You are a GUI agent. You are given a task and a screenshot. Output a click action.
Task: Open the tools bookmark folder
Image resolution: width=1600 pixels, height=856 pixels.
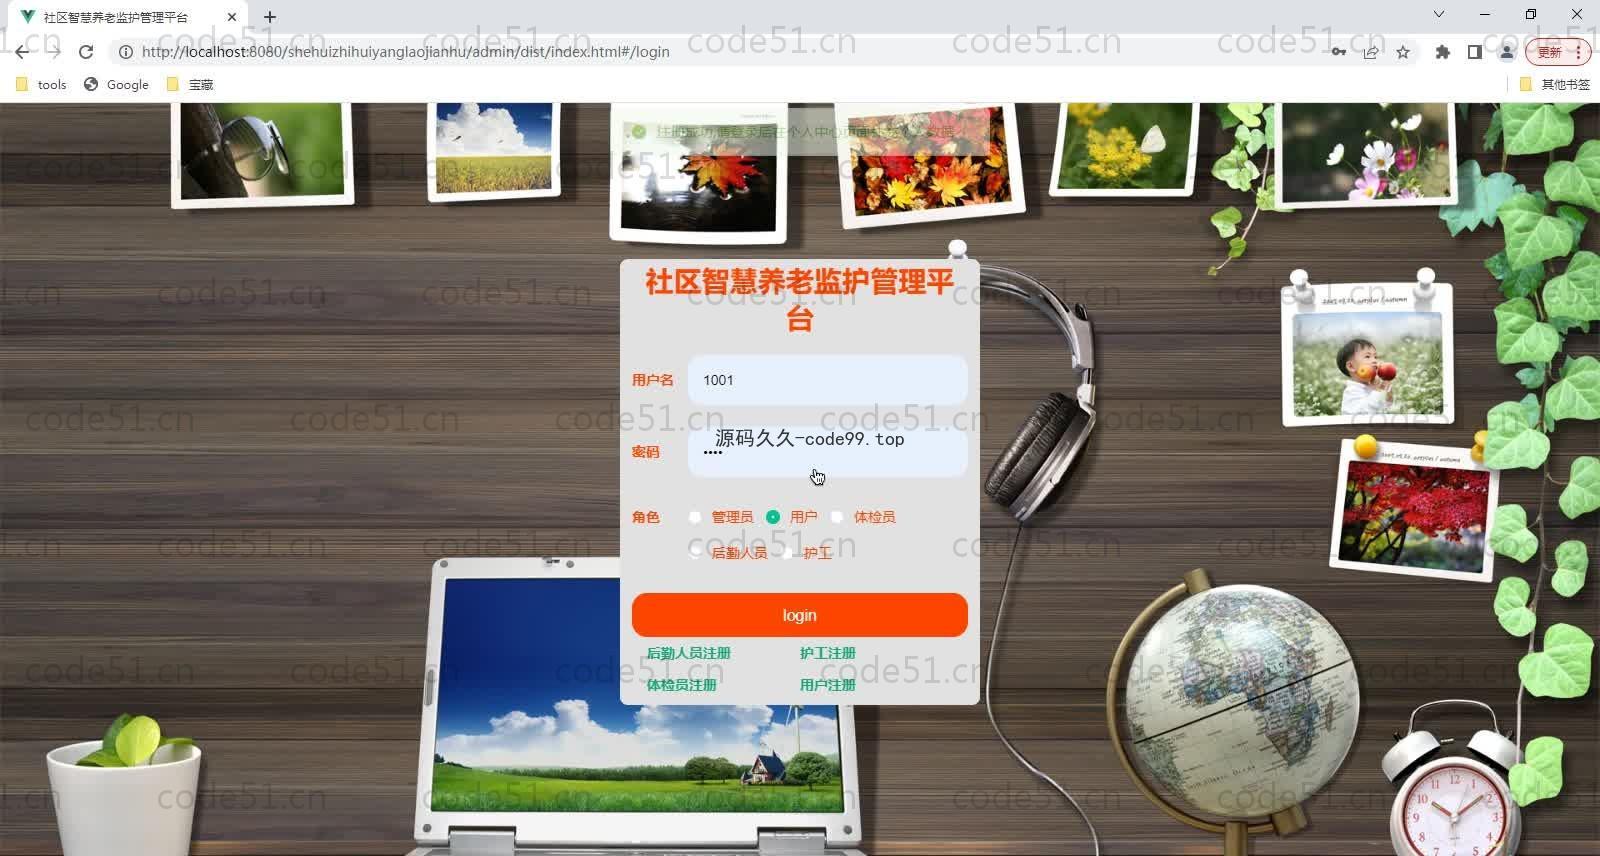coord(41,85)
